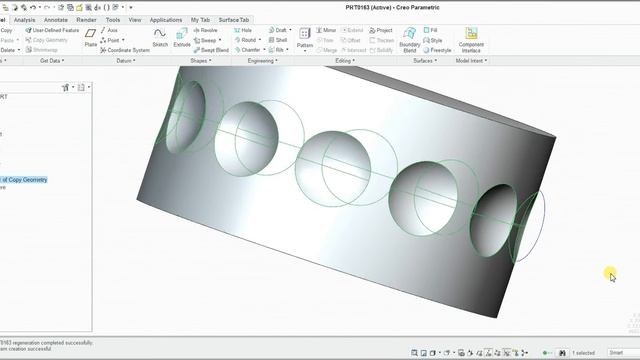The image size is (640, 360).
Task: Open Customize Quick Access Toolbar dropdown
Action: (x=131, y=7)
